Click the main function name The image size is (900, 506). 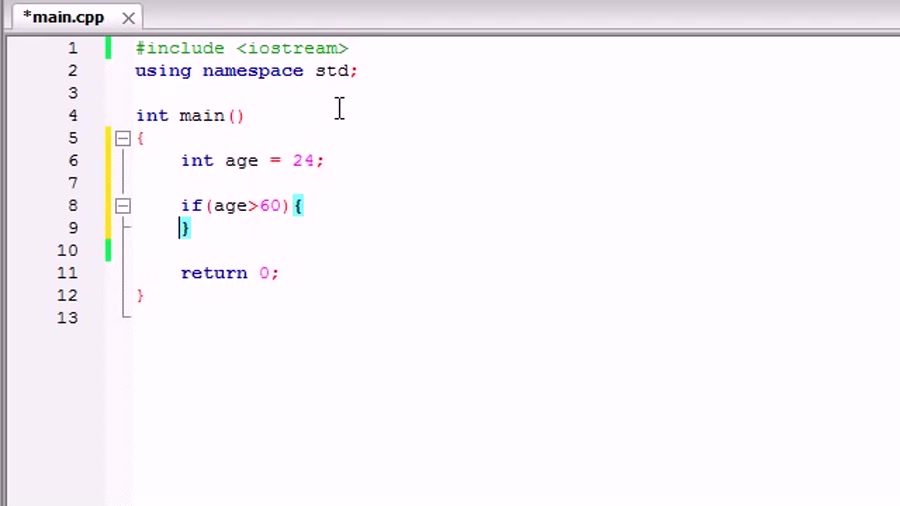point(201,116)
